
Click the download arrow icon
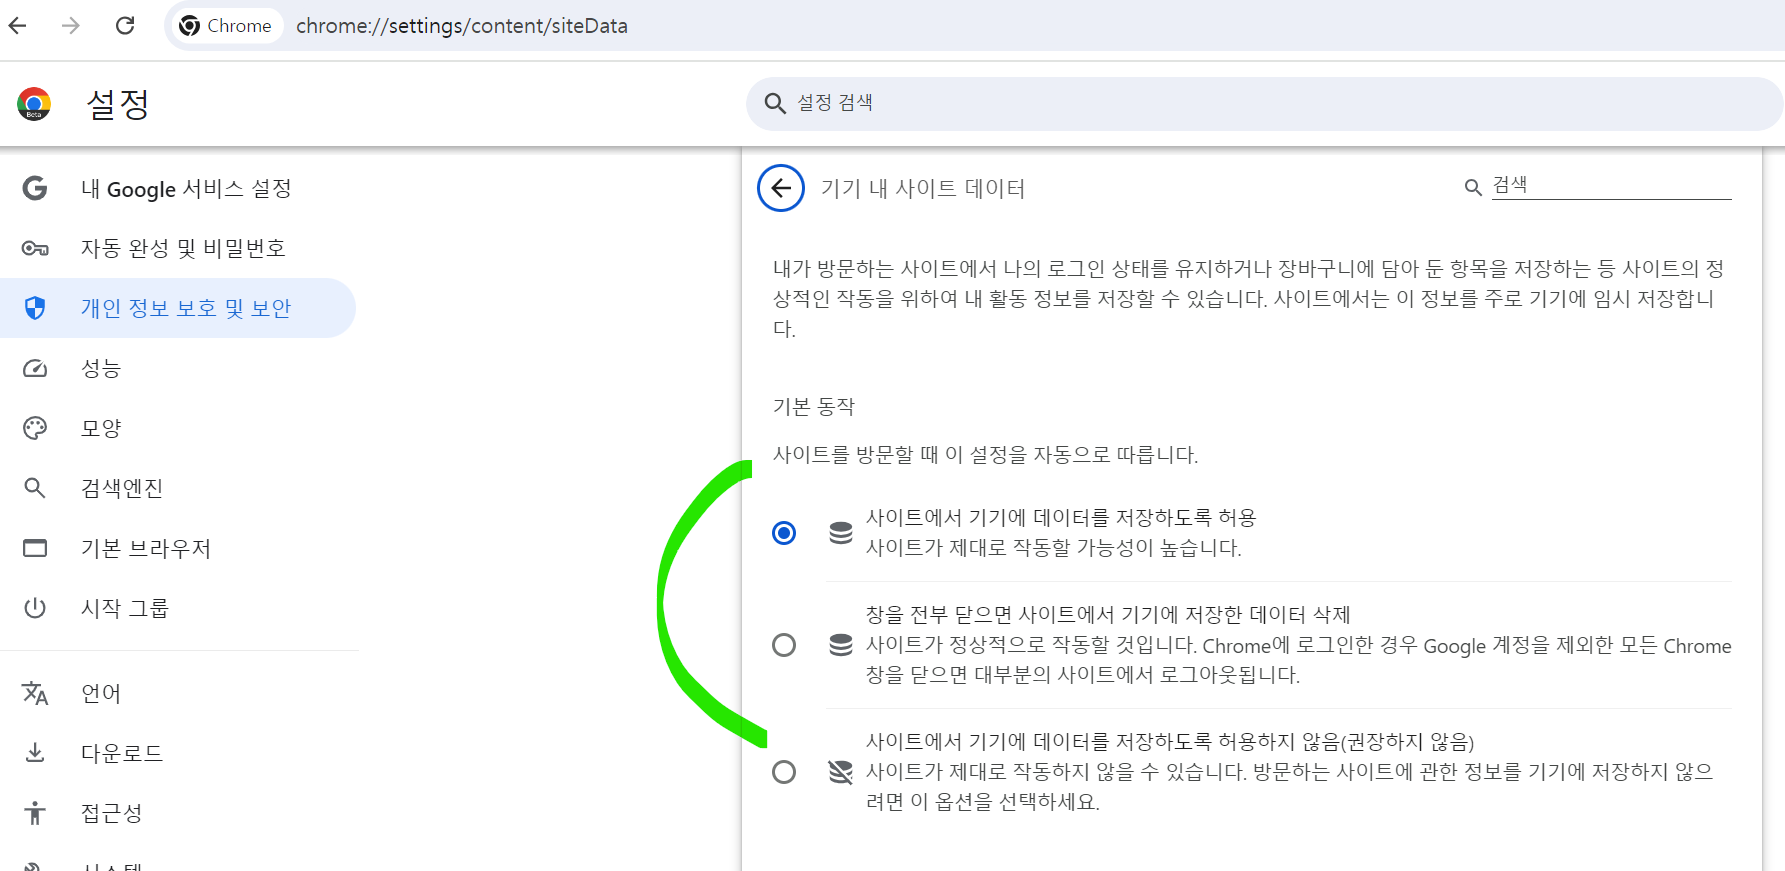35,753
